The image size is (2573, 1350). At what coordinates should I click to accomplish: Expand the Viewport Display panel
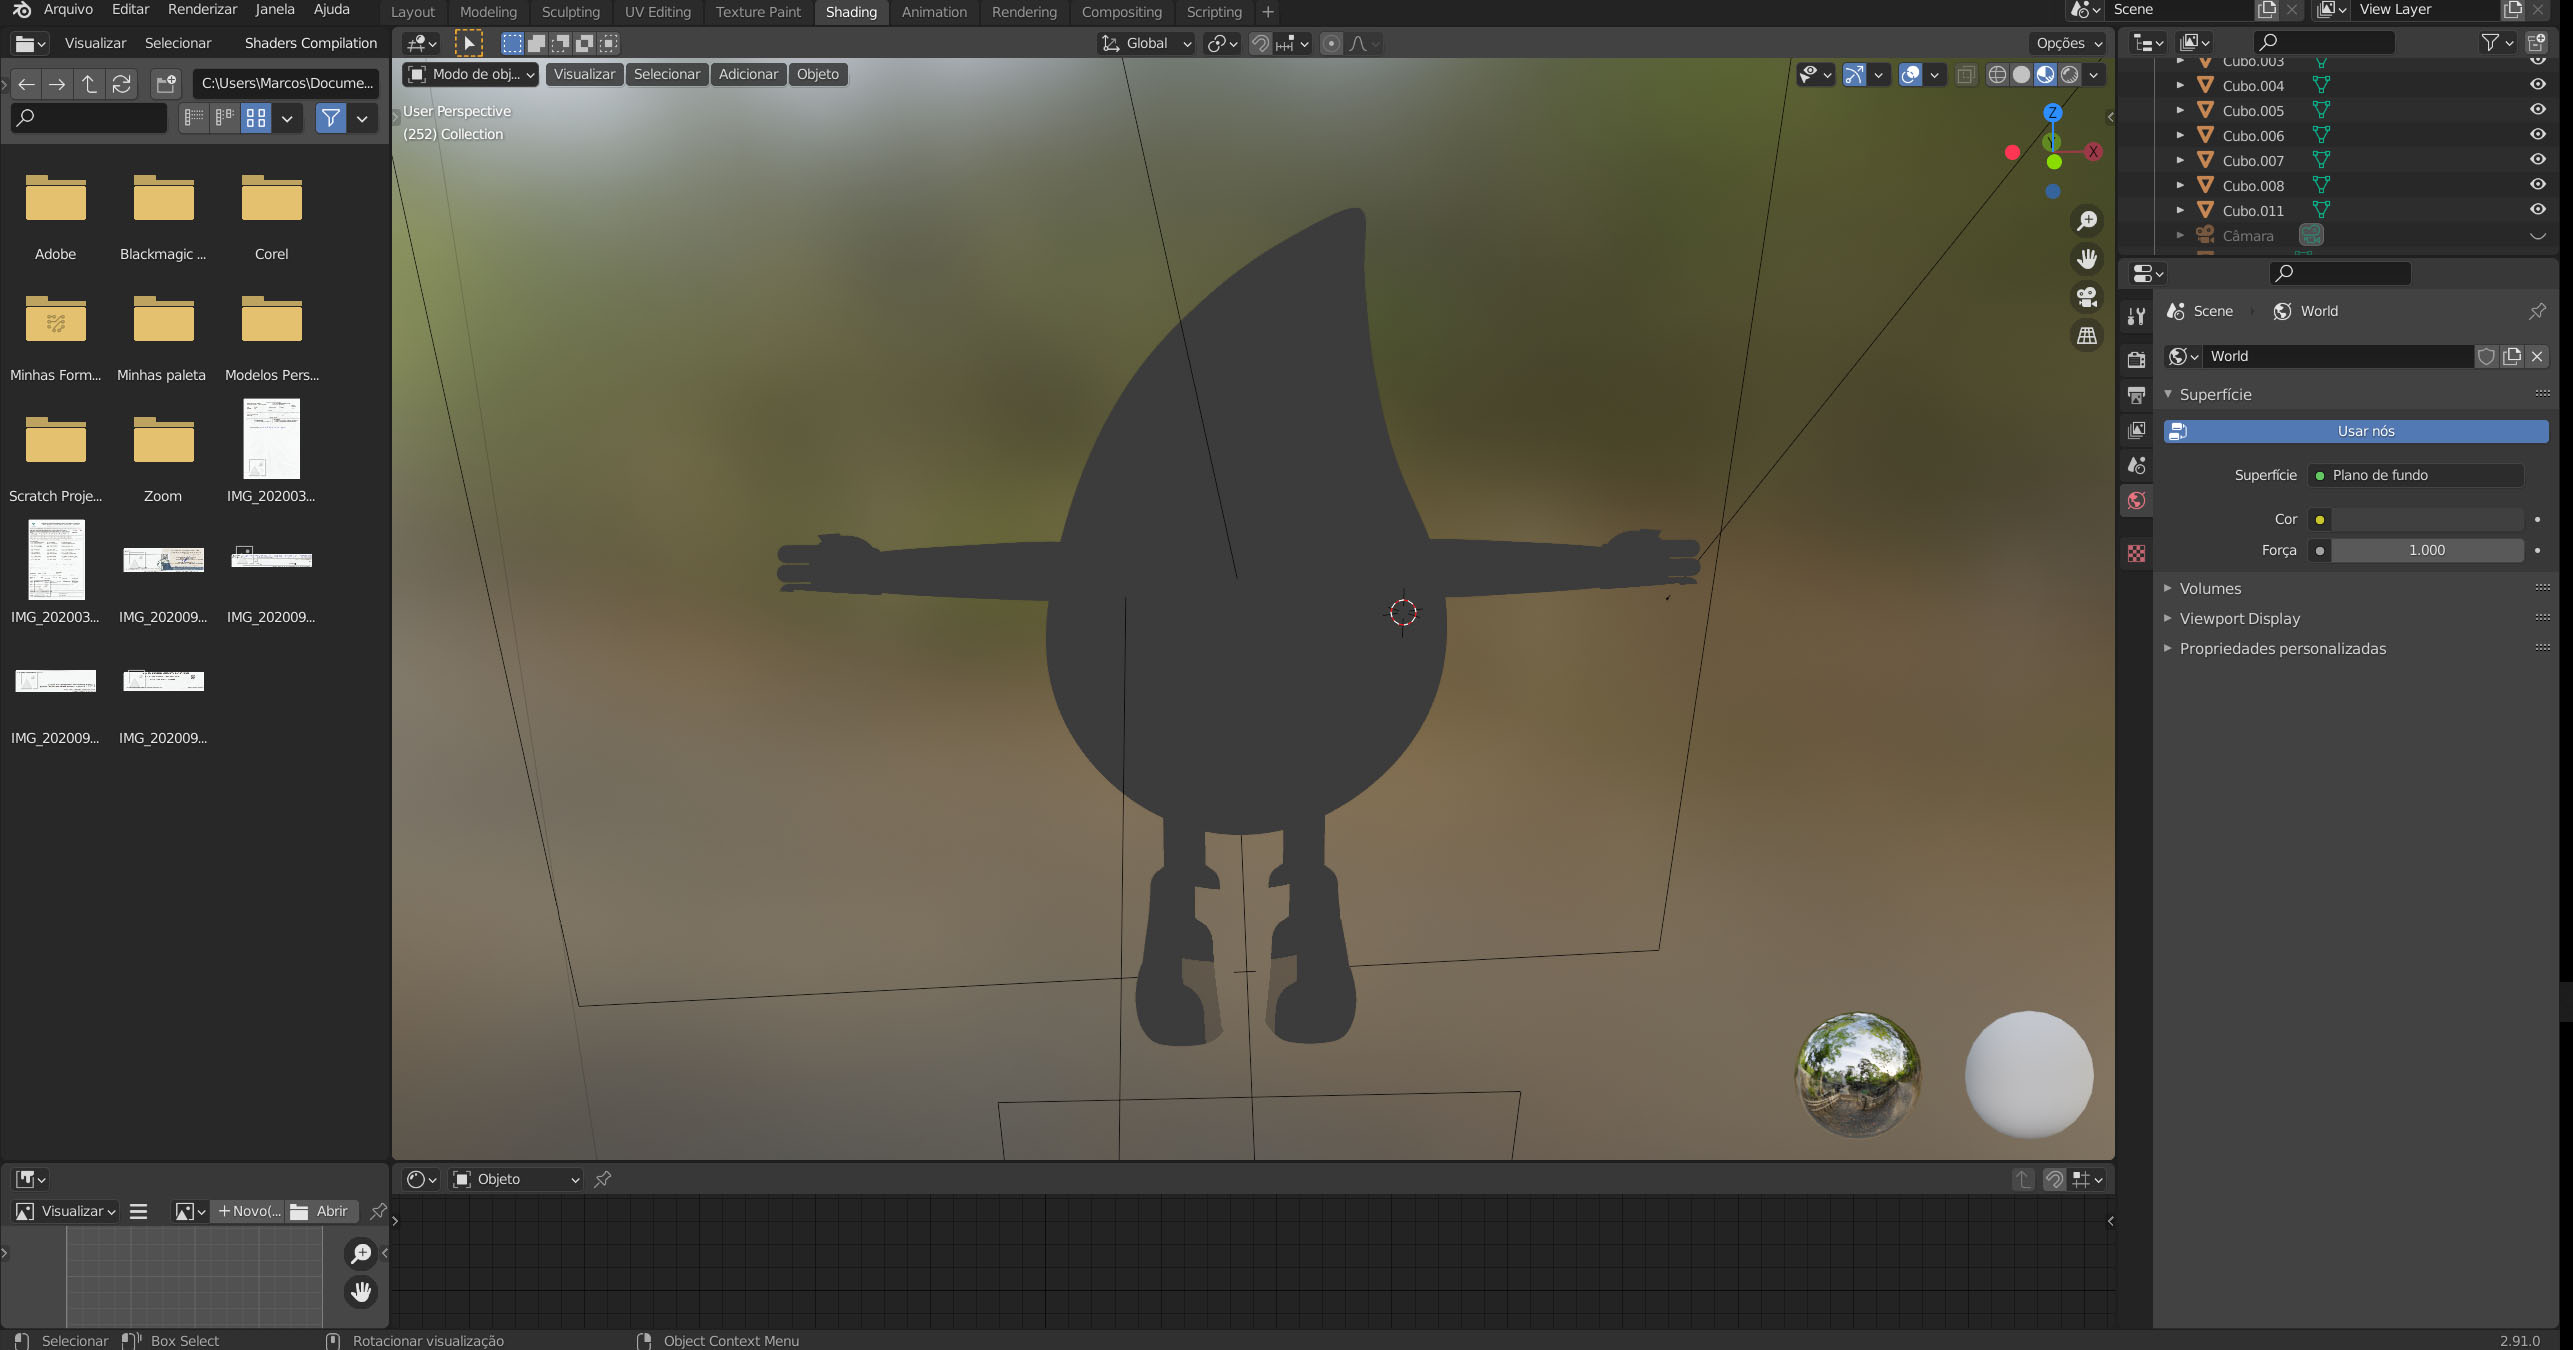pos(2239,618)
